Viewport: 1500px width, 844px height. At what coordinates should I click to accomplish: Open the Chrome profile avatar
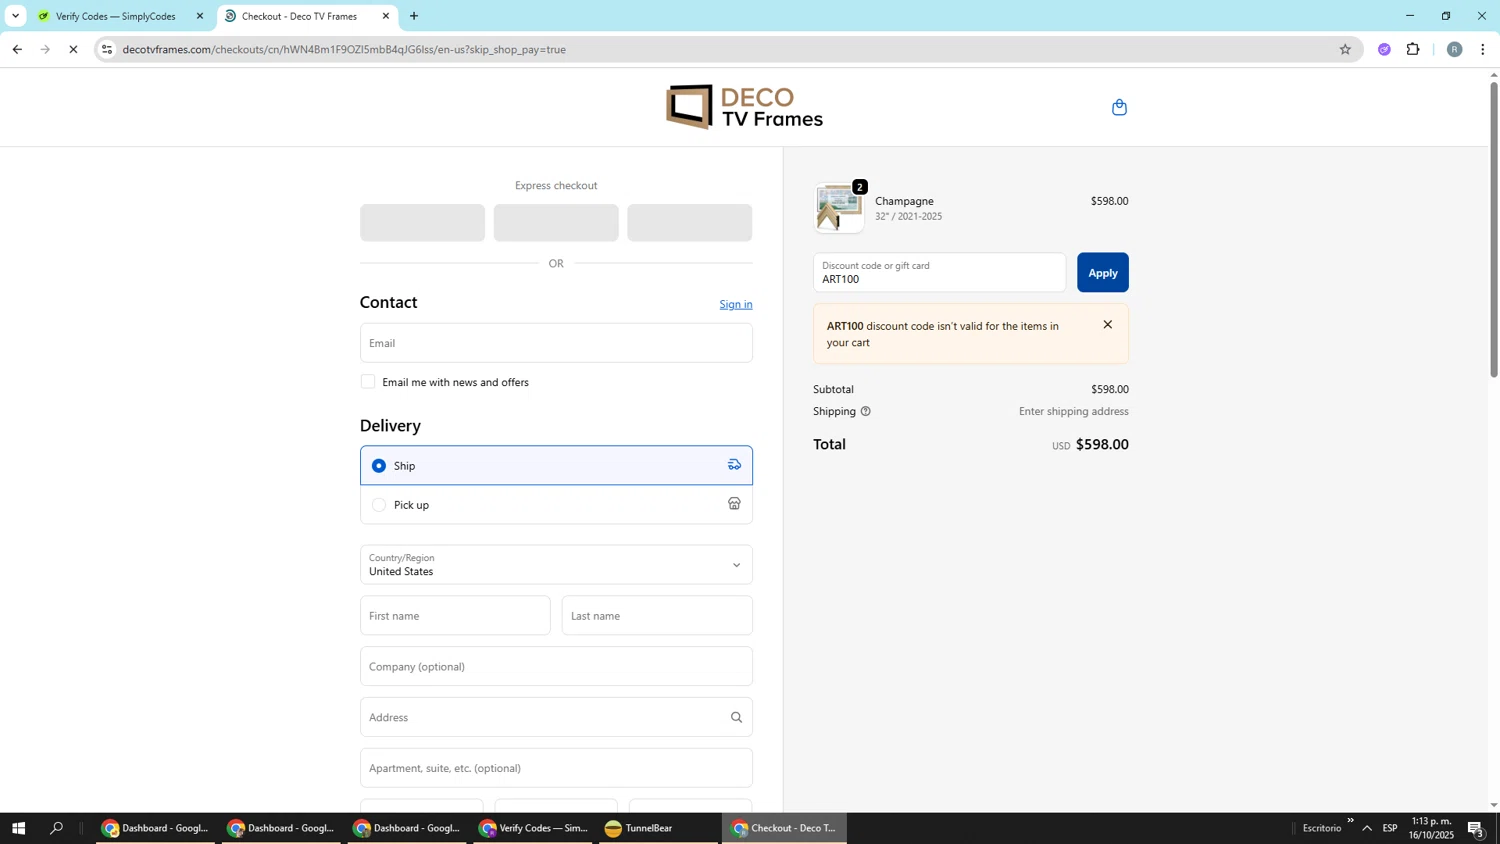(1454, 49)
